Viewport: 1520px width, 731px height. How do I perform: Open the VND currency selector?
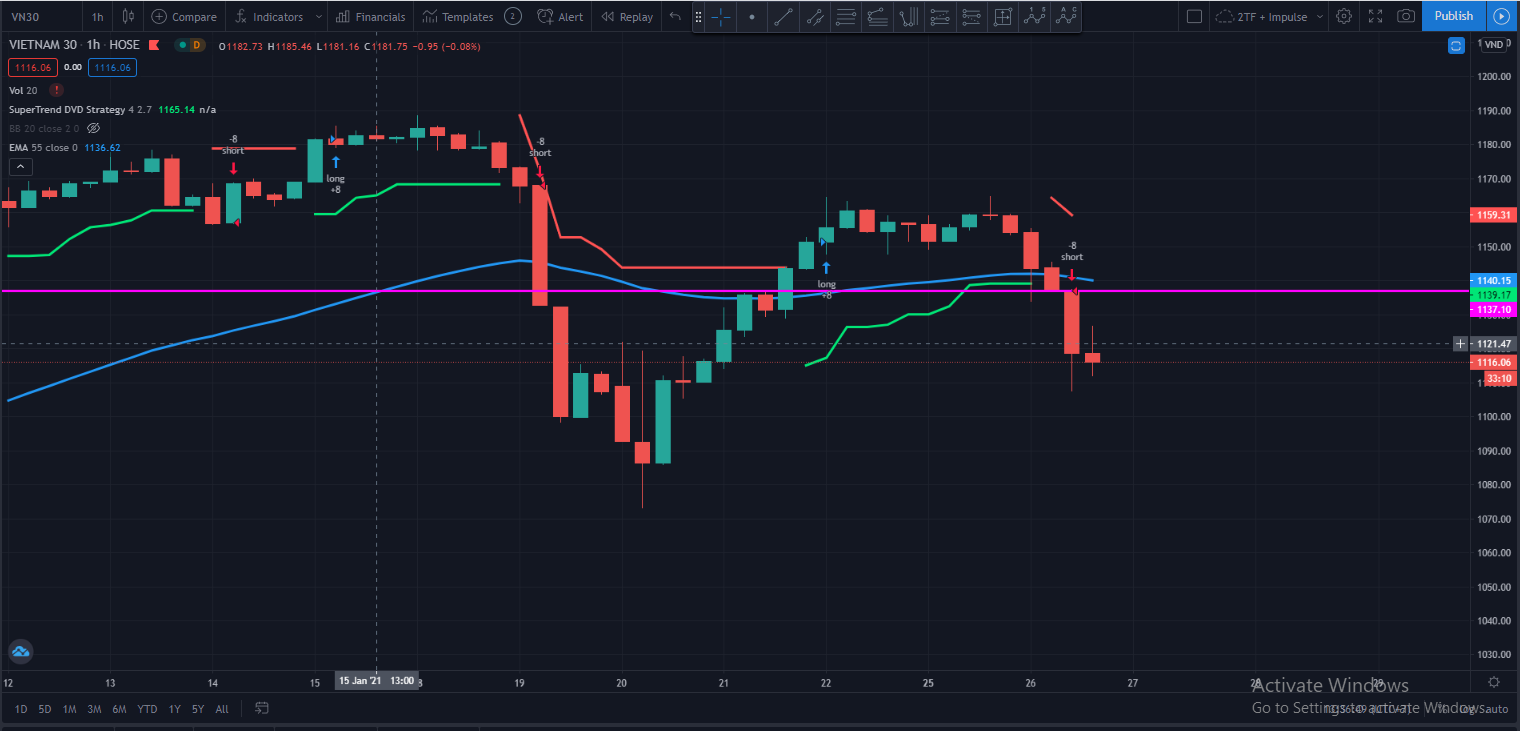click(x=1492, y=45)
